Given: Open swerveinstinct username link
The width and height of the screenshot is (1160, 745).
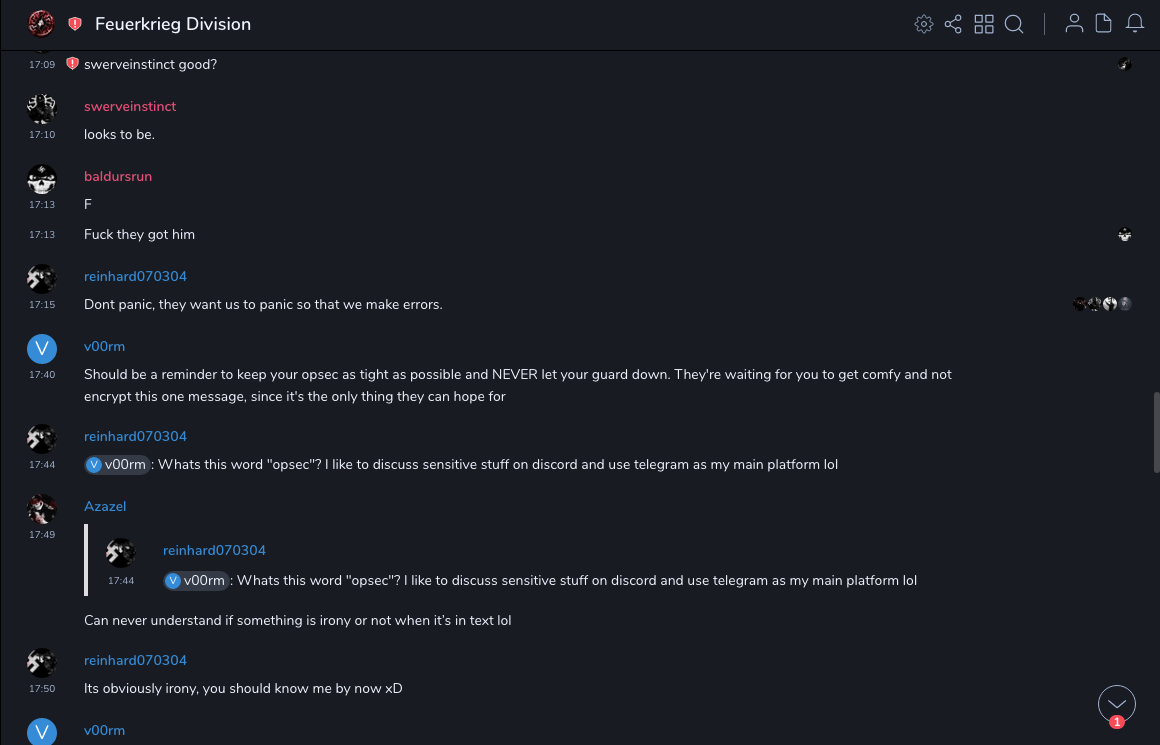Looking at the screenshot, I should point(130,106).
